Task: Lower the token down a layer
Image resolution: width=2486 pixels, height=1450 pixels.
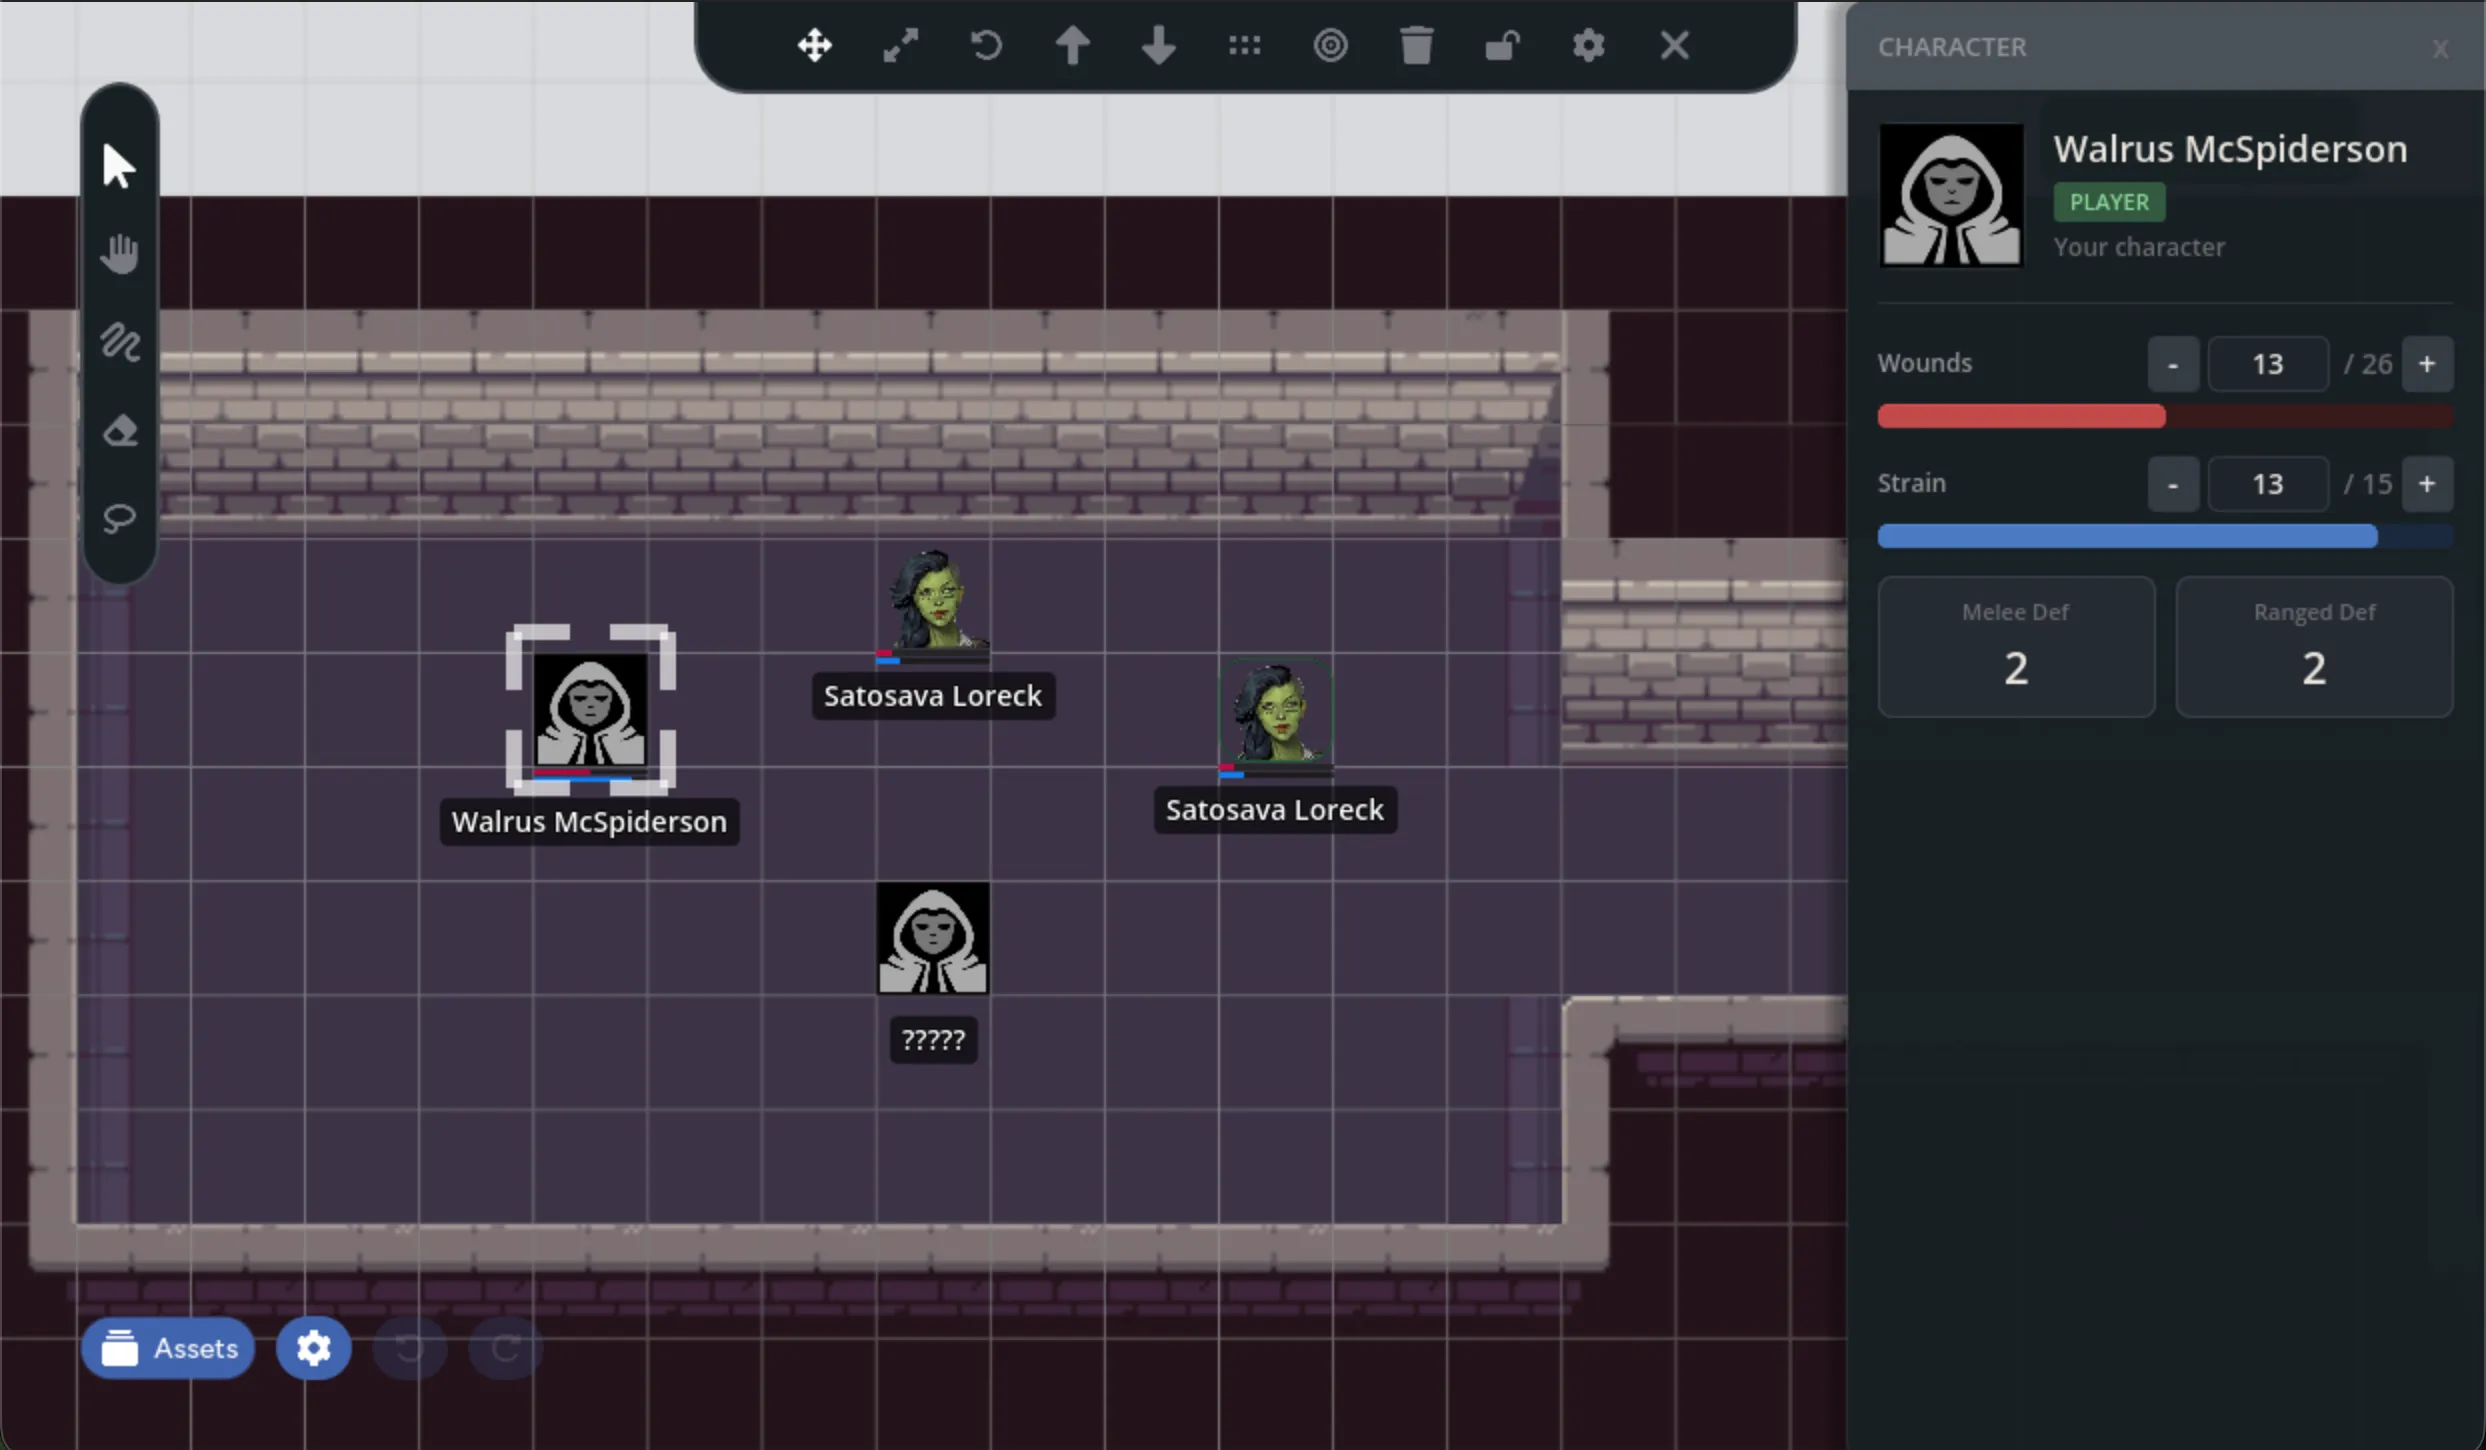Action: [1157, 45]
